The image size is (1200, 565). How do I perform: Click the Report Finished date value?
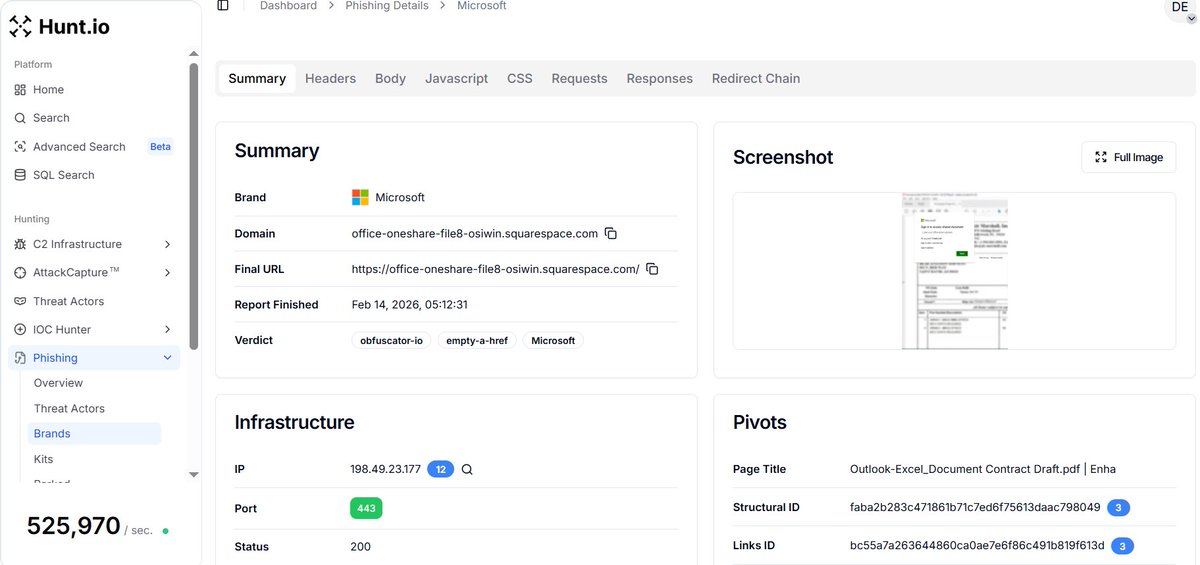coord(410,305)
